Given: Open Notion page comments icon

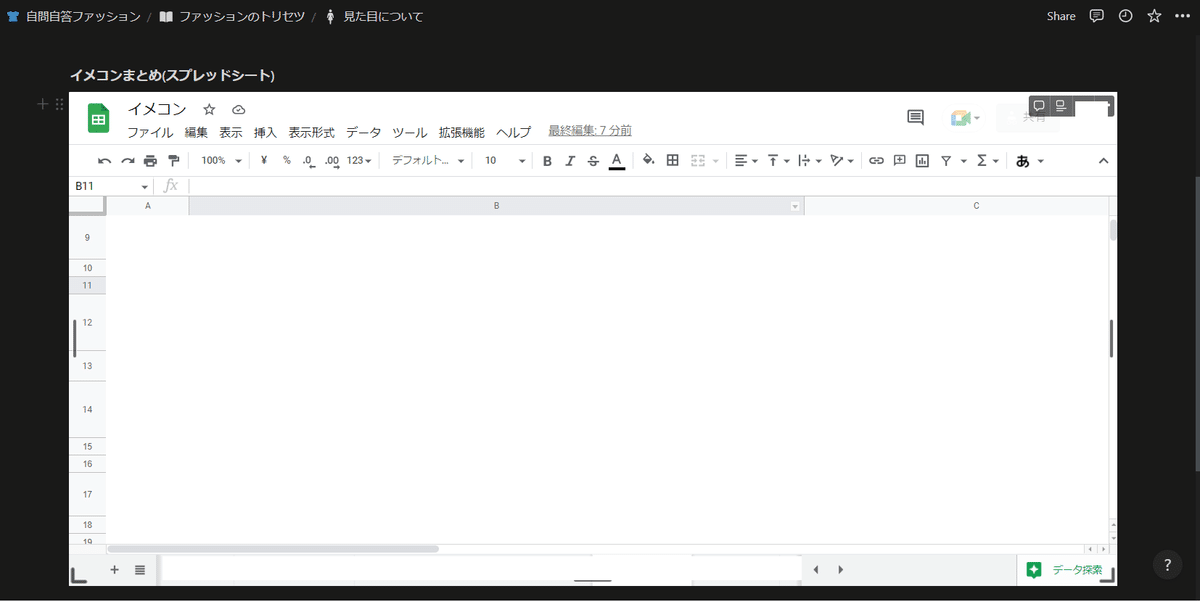Looking at the screenshot, I should click(x=1097, y=16).
